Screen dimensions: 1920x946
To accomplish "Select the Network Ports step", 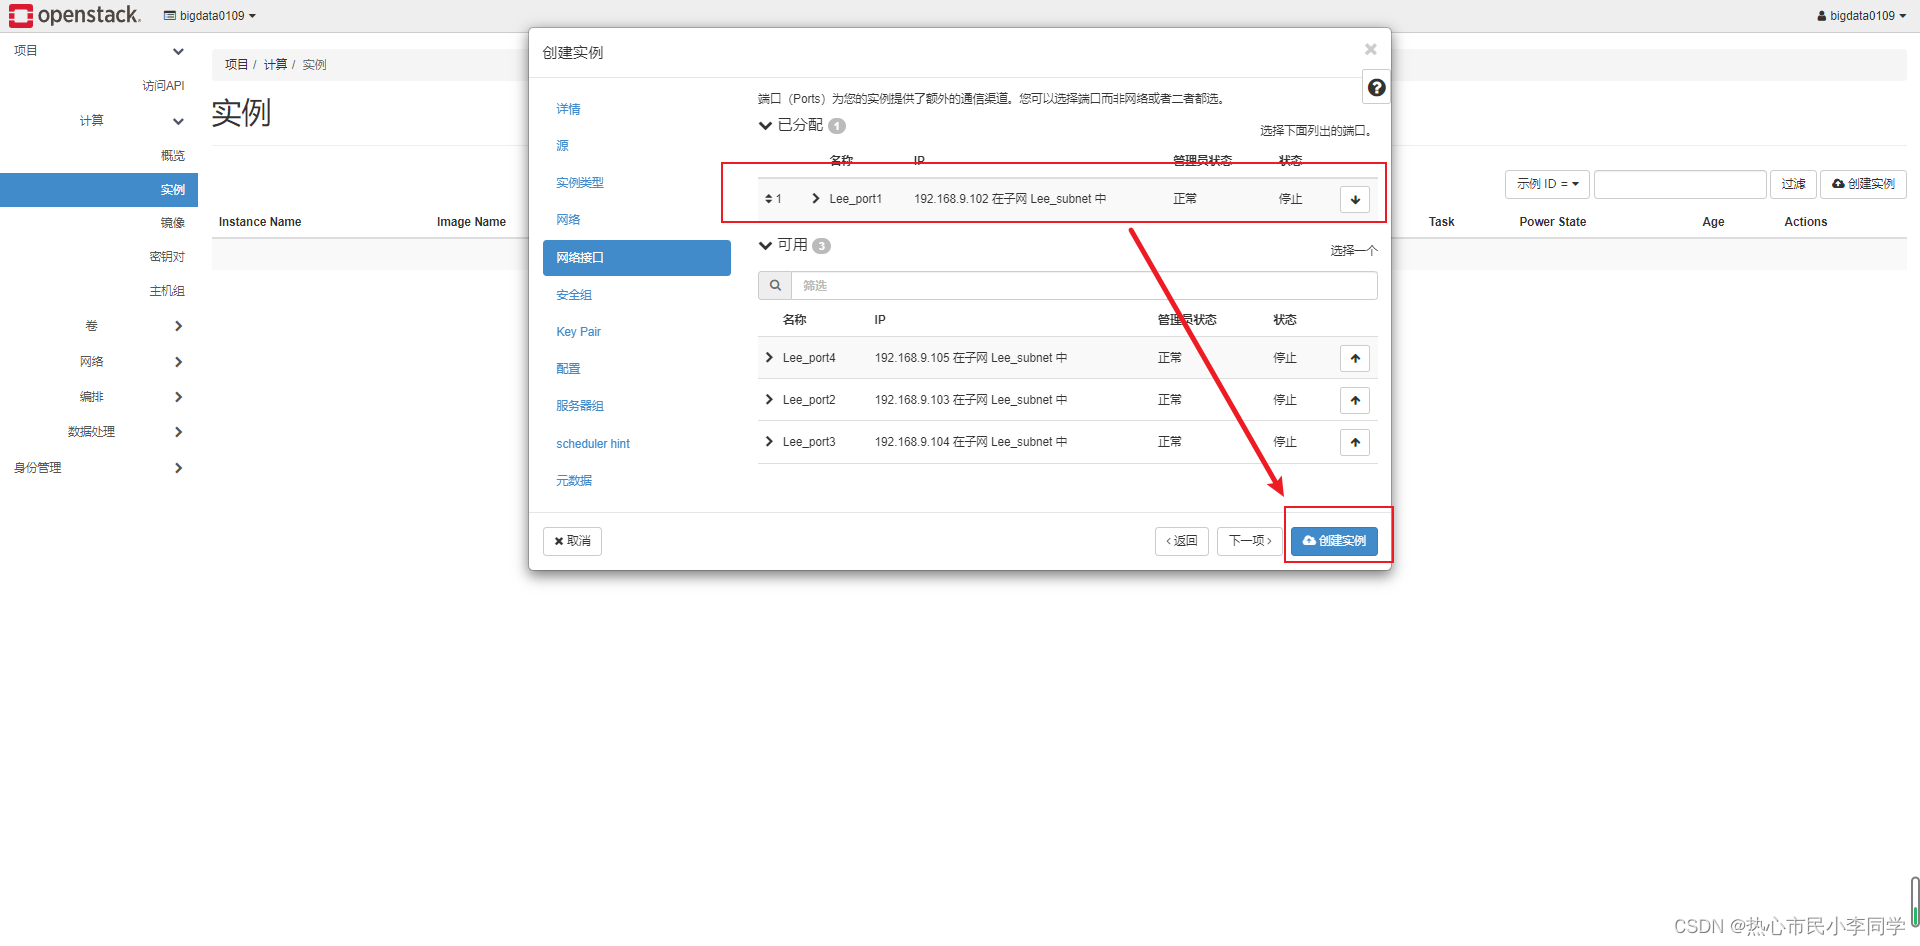I will click(x=637, y=258).
